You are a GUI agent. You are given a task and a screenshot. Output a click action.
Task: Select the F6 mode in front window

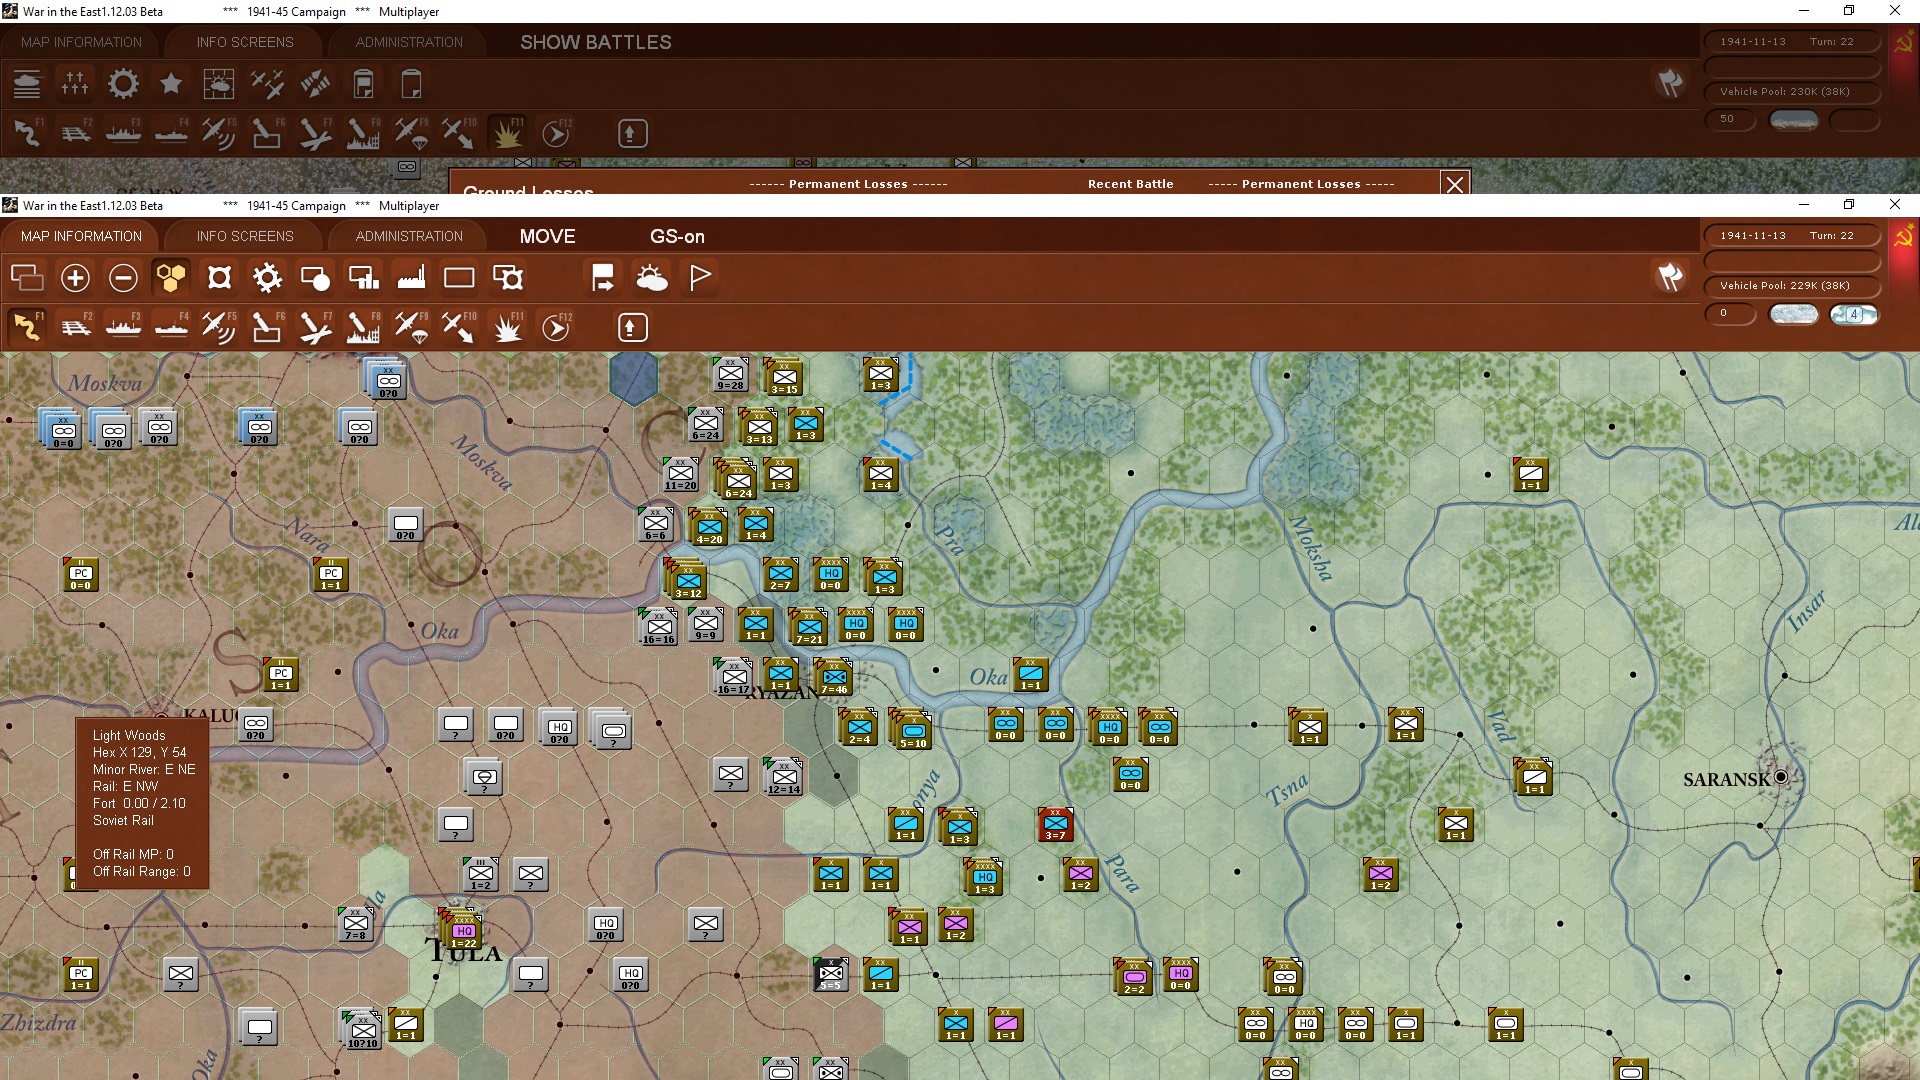click(267, 327)
